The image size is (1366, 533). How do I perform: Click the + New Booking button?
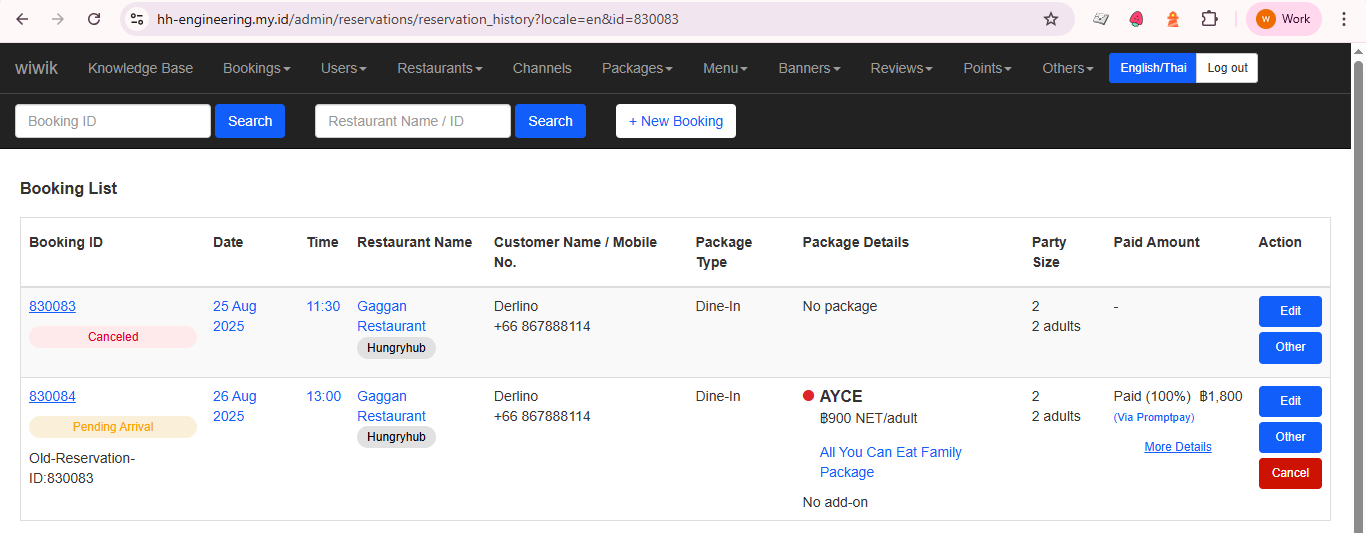675,121
